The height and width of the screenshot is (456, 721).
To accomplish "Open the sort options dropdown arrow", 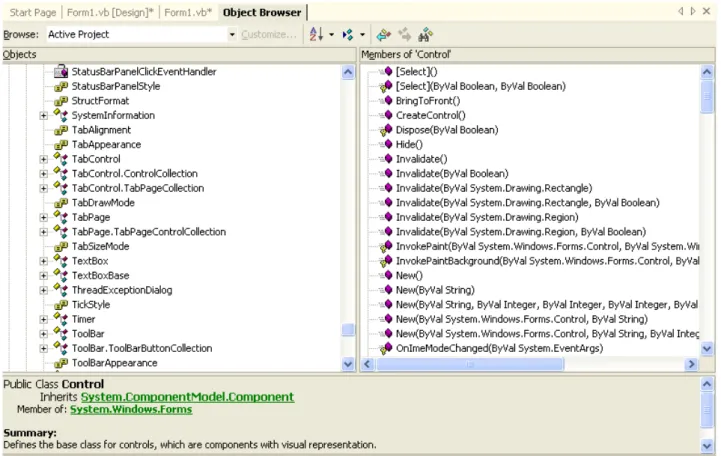I will click(332, 34).
